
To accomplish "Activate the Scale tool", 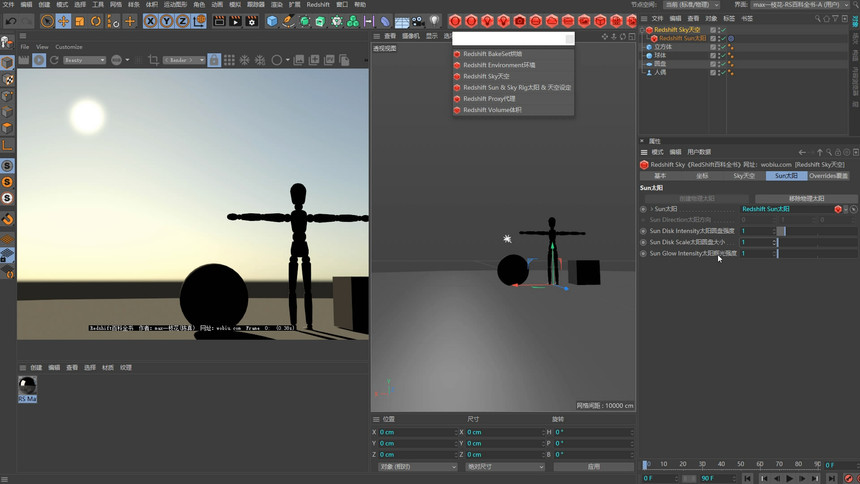I will [x=80, y=21].
